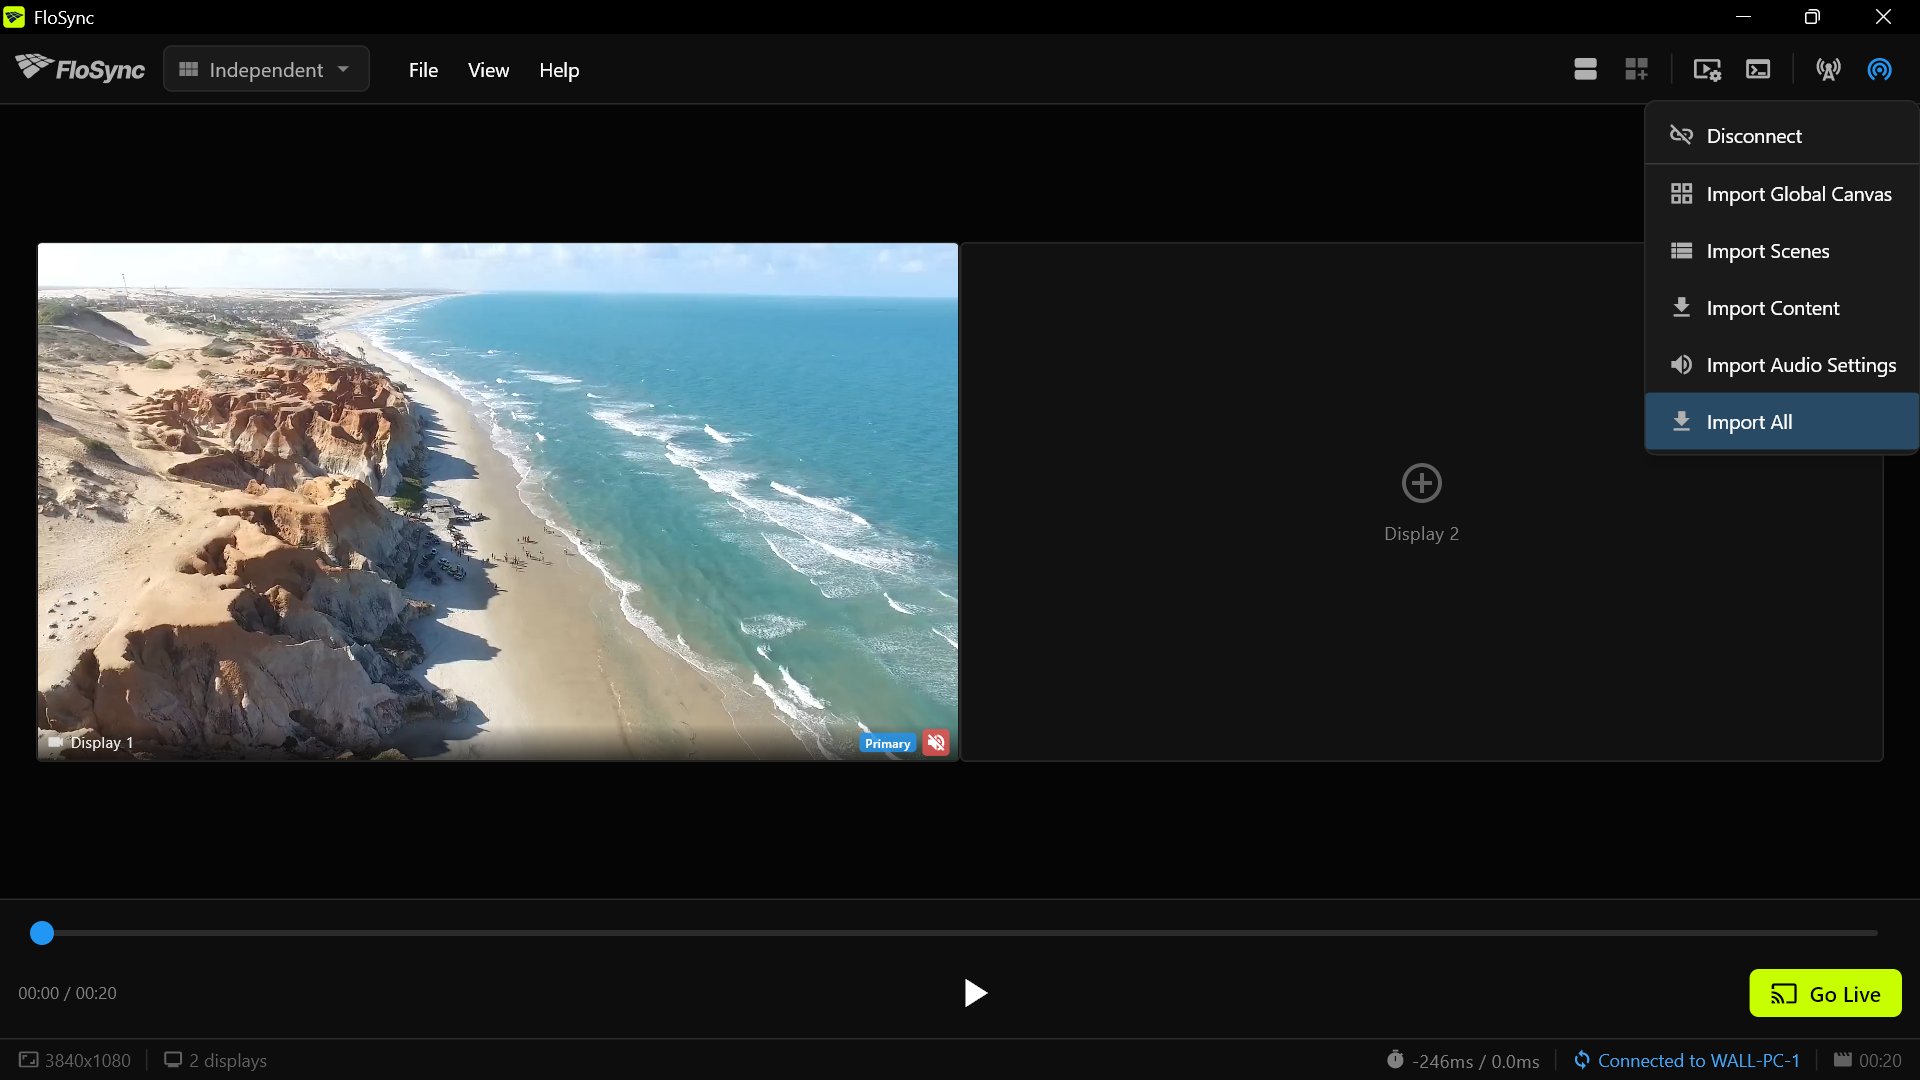
Task: Choose Import Global Canvas
Action: [1782, 194]
